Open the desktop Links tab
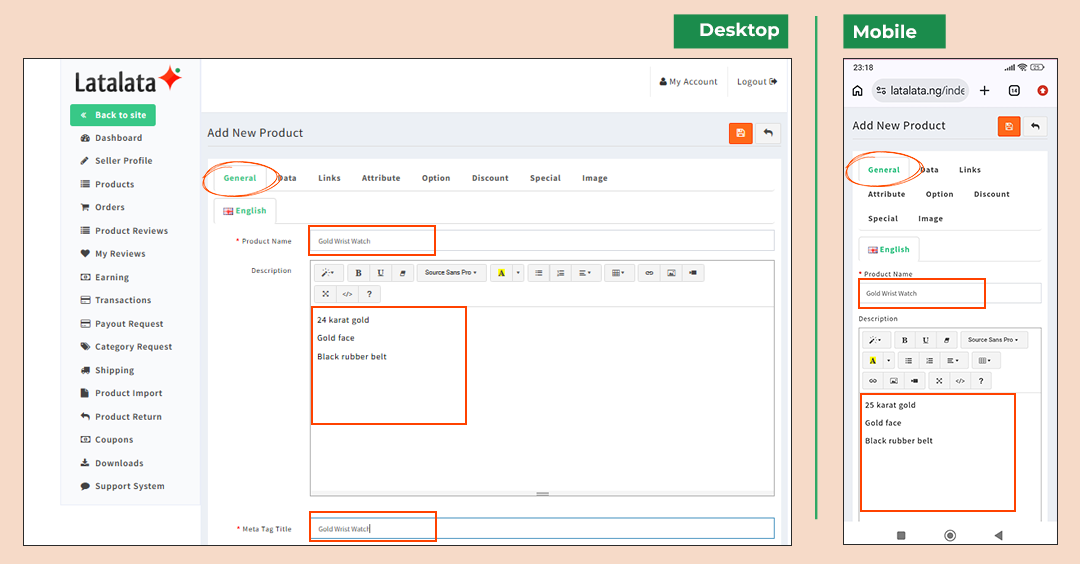 point(329,178)
